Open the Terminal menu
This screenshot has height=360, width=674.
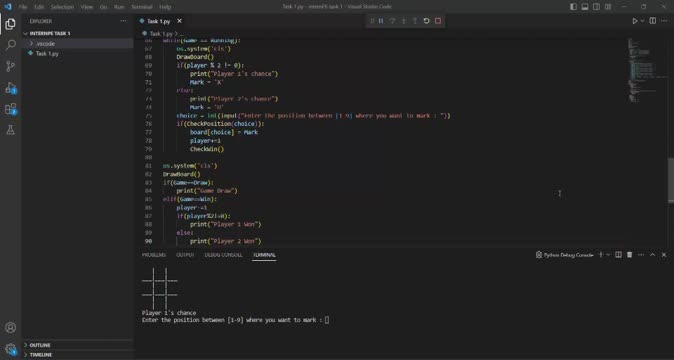[x=142, y=7]
